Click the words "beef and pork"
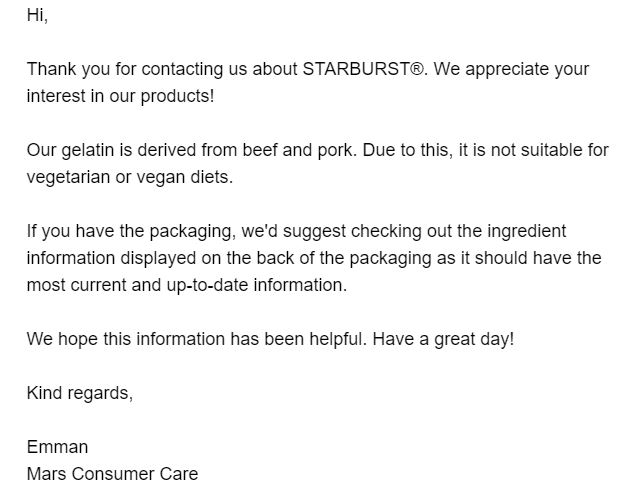638x494 pixels. click(x=297, y=150)
